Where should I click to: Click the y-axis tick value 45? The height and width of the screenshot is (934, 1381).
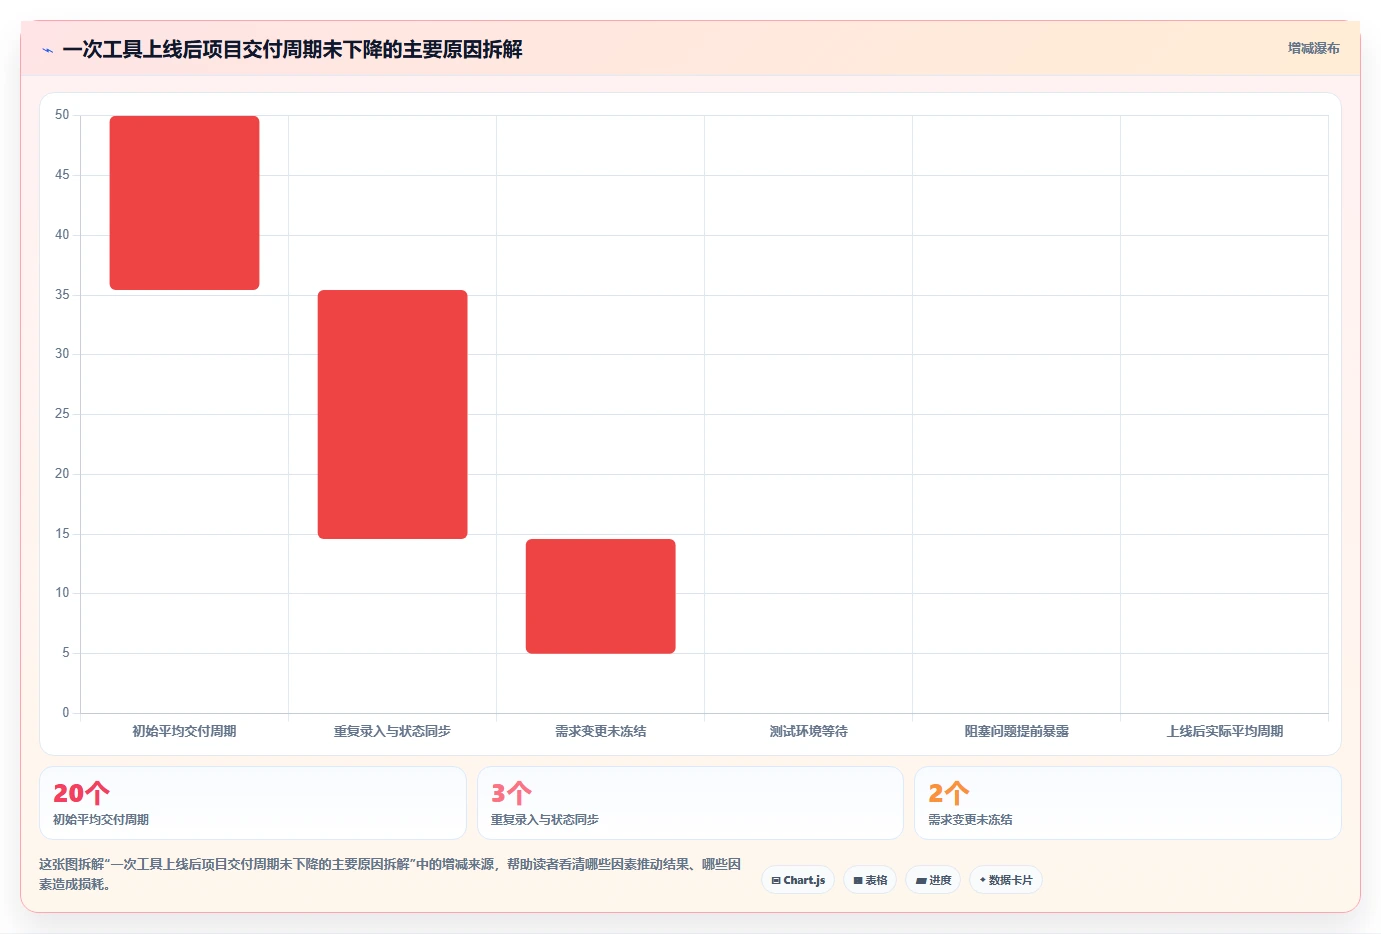[x=62, y=175]
